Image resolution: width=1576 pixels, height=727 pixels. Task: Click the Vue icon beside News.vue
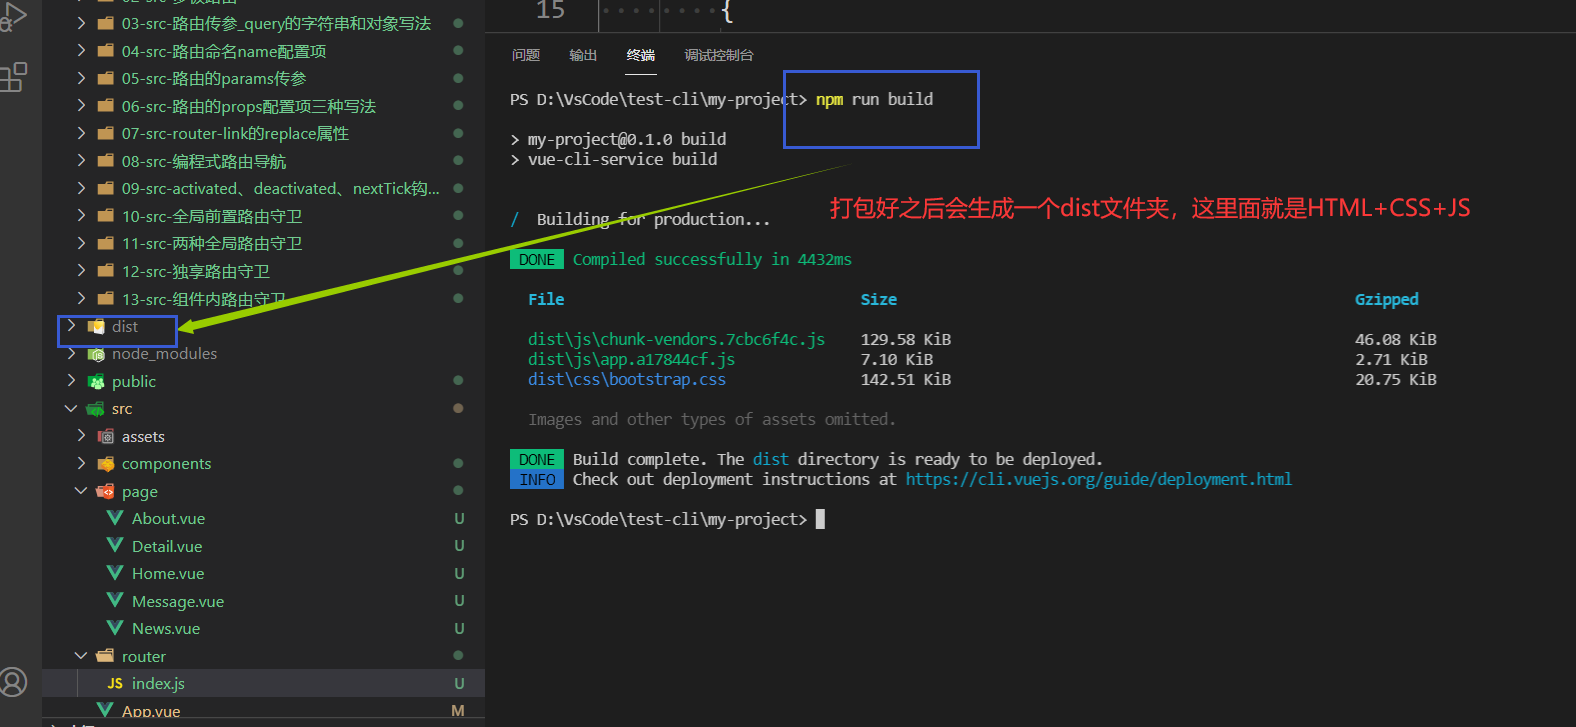click(x=115, y=628)
